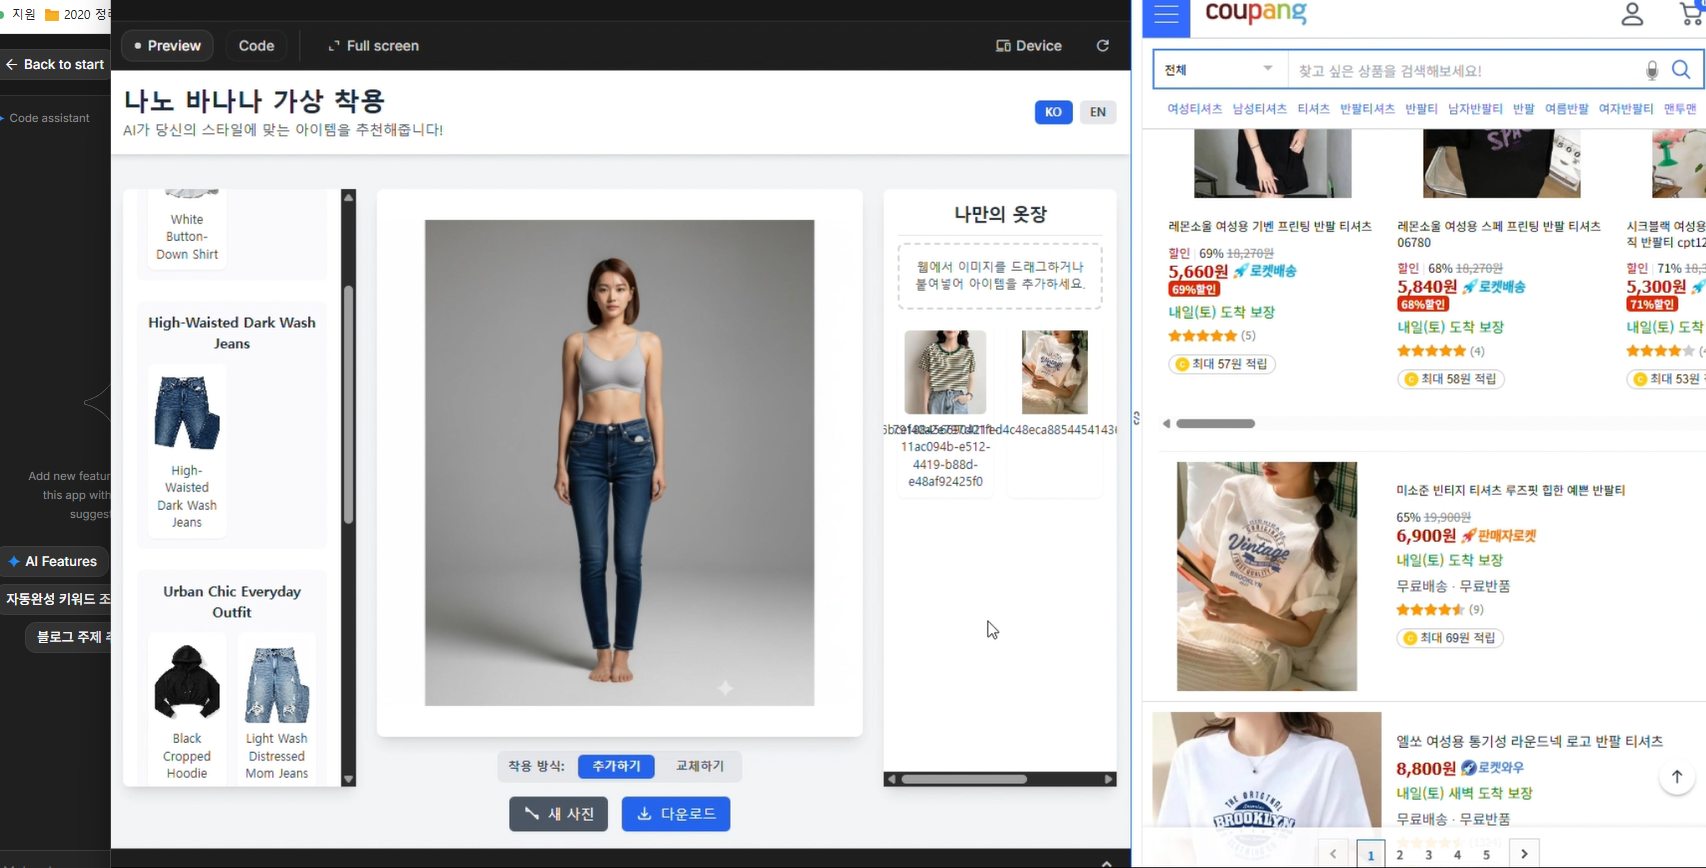Screen dimensions: 1706x868
Task: Switch language to KO
Action: (x=1053, y=112)
